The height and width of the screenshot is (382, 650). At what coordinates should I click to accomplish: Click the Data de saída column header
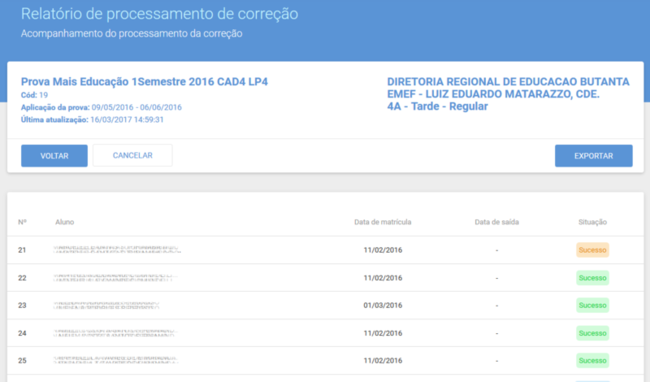pyautogui.click(x=497, y=222)
